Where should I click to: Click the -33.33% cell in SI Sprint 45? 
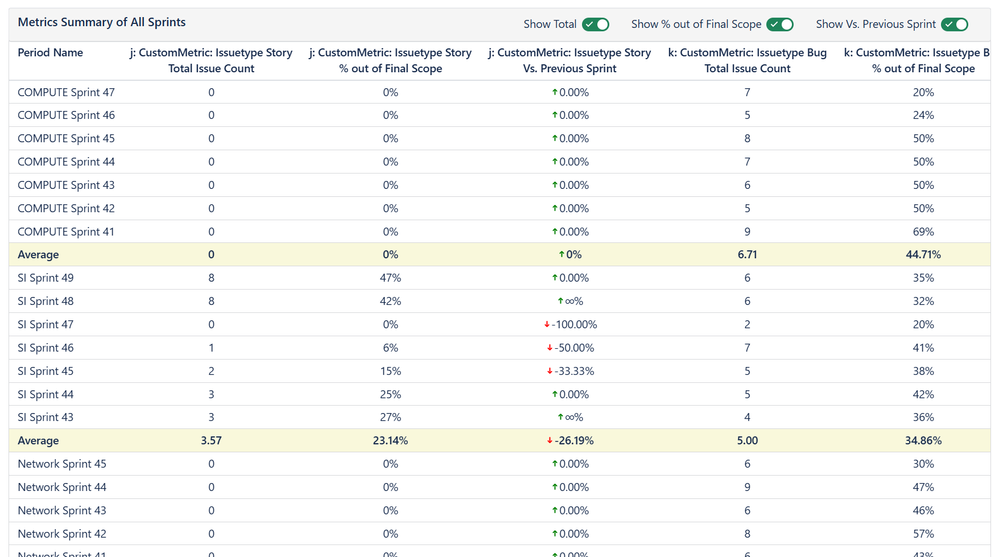(570, 372)
